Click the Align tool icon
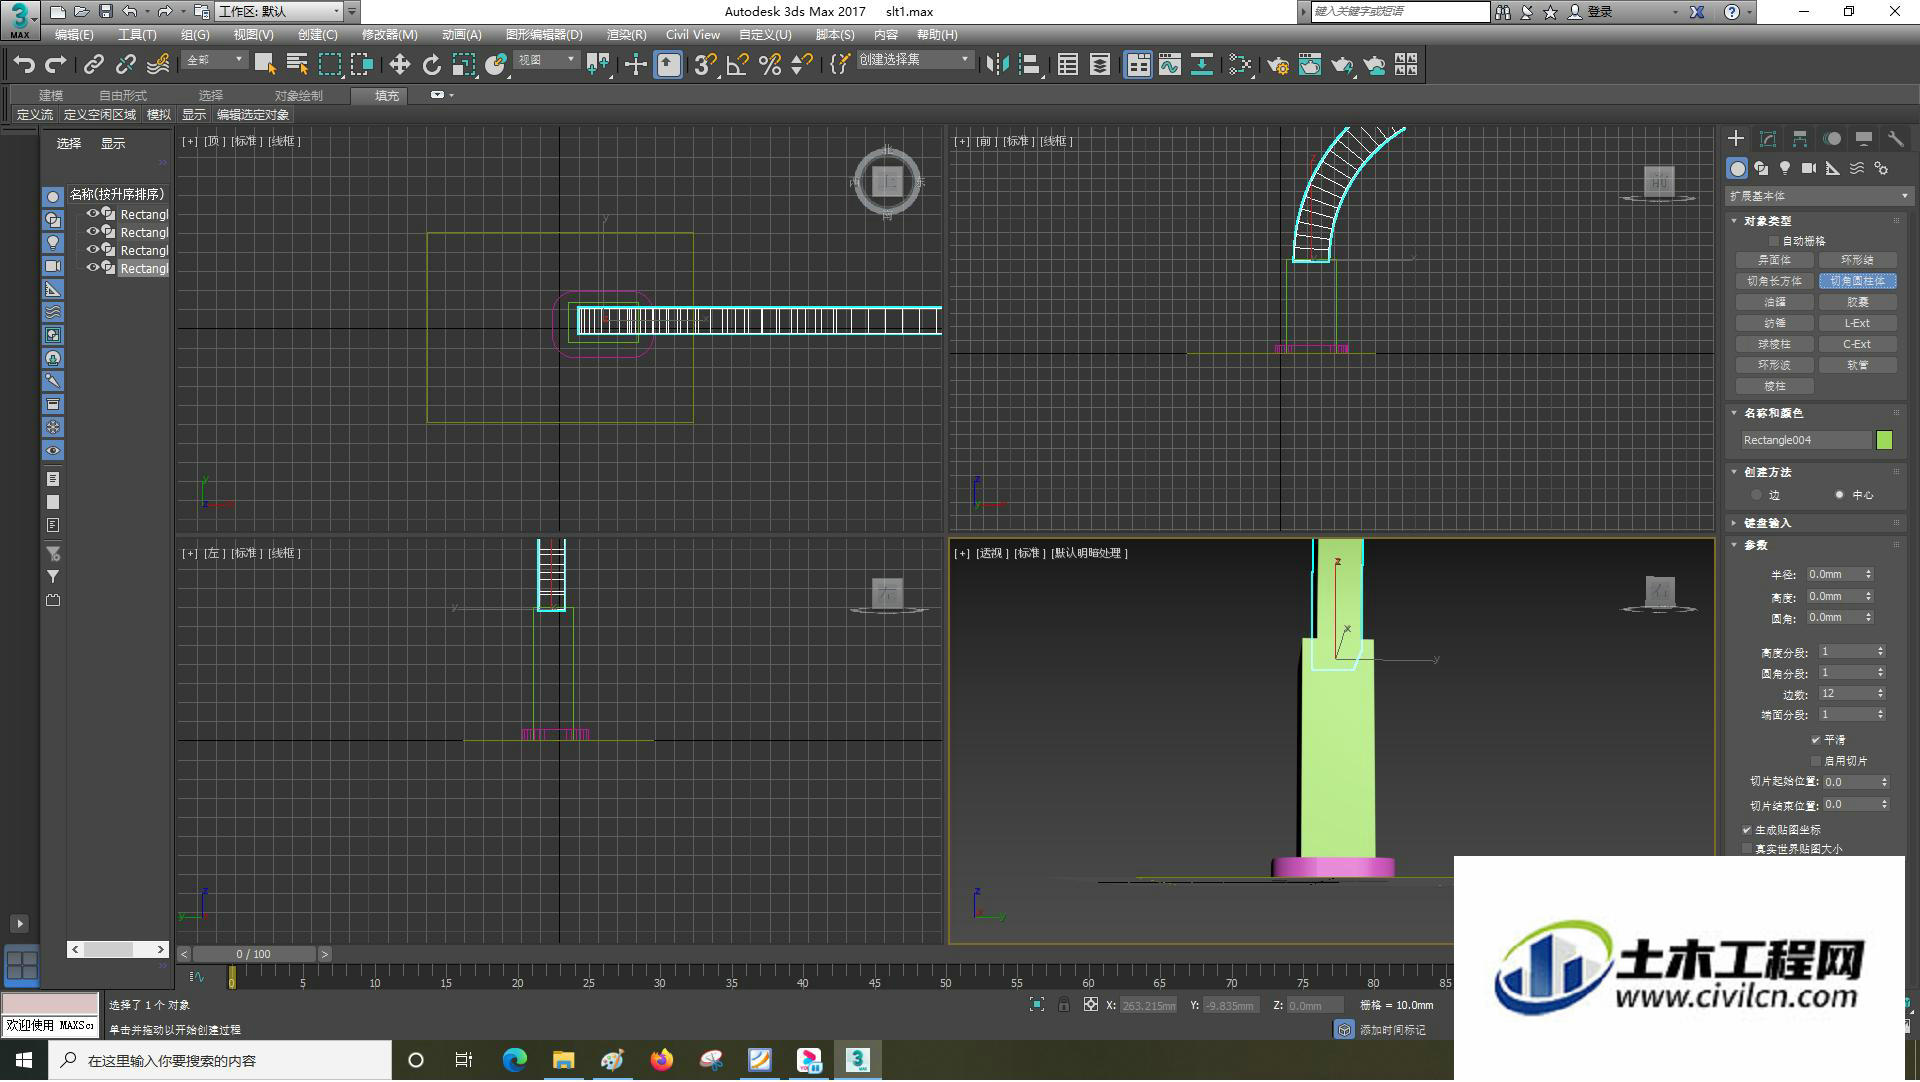The height and width of the screenshot is (1082, 1920). (x=1029, y=65)
